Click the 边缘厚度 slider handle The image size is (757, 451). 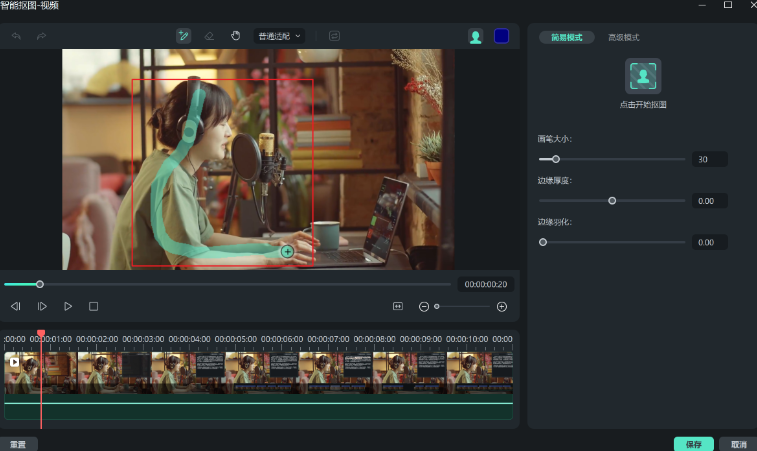[x=612, y=200]
